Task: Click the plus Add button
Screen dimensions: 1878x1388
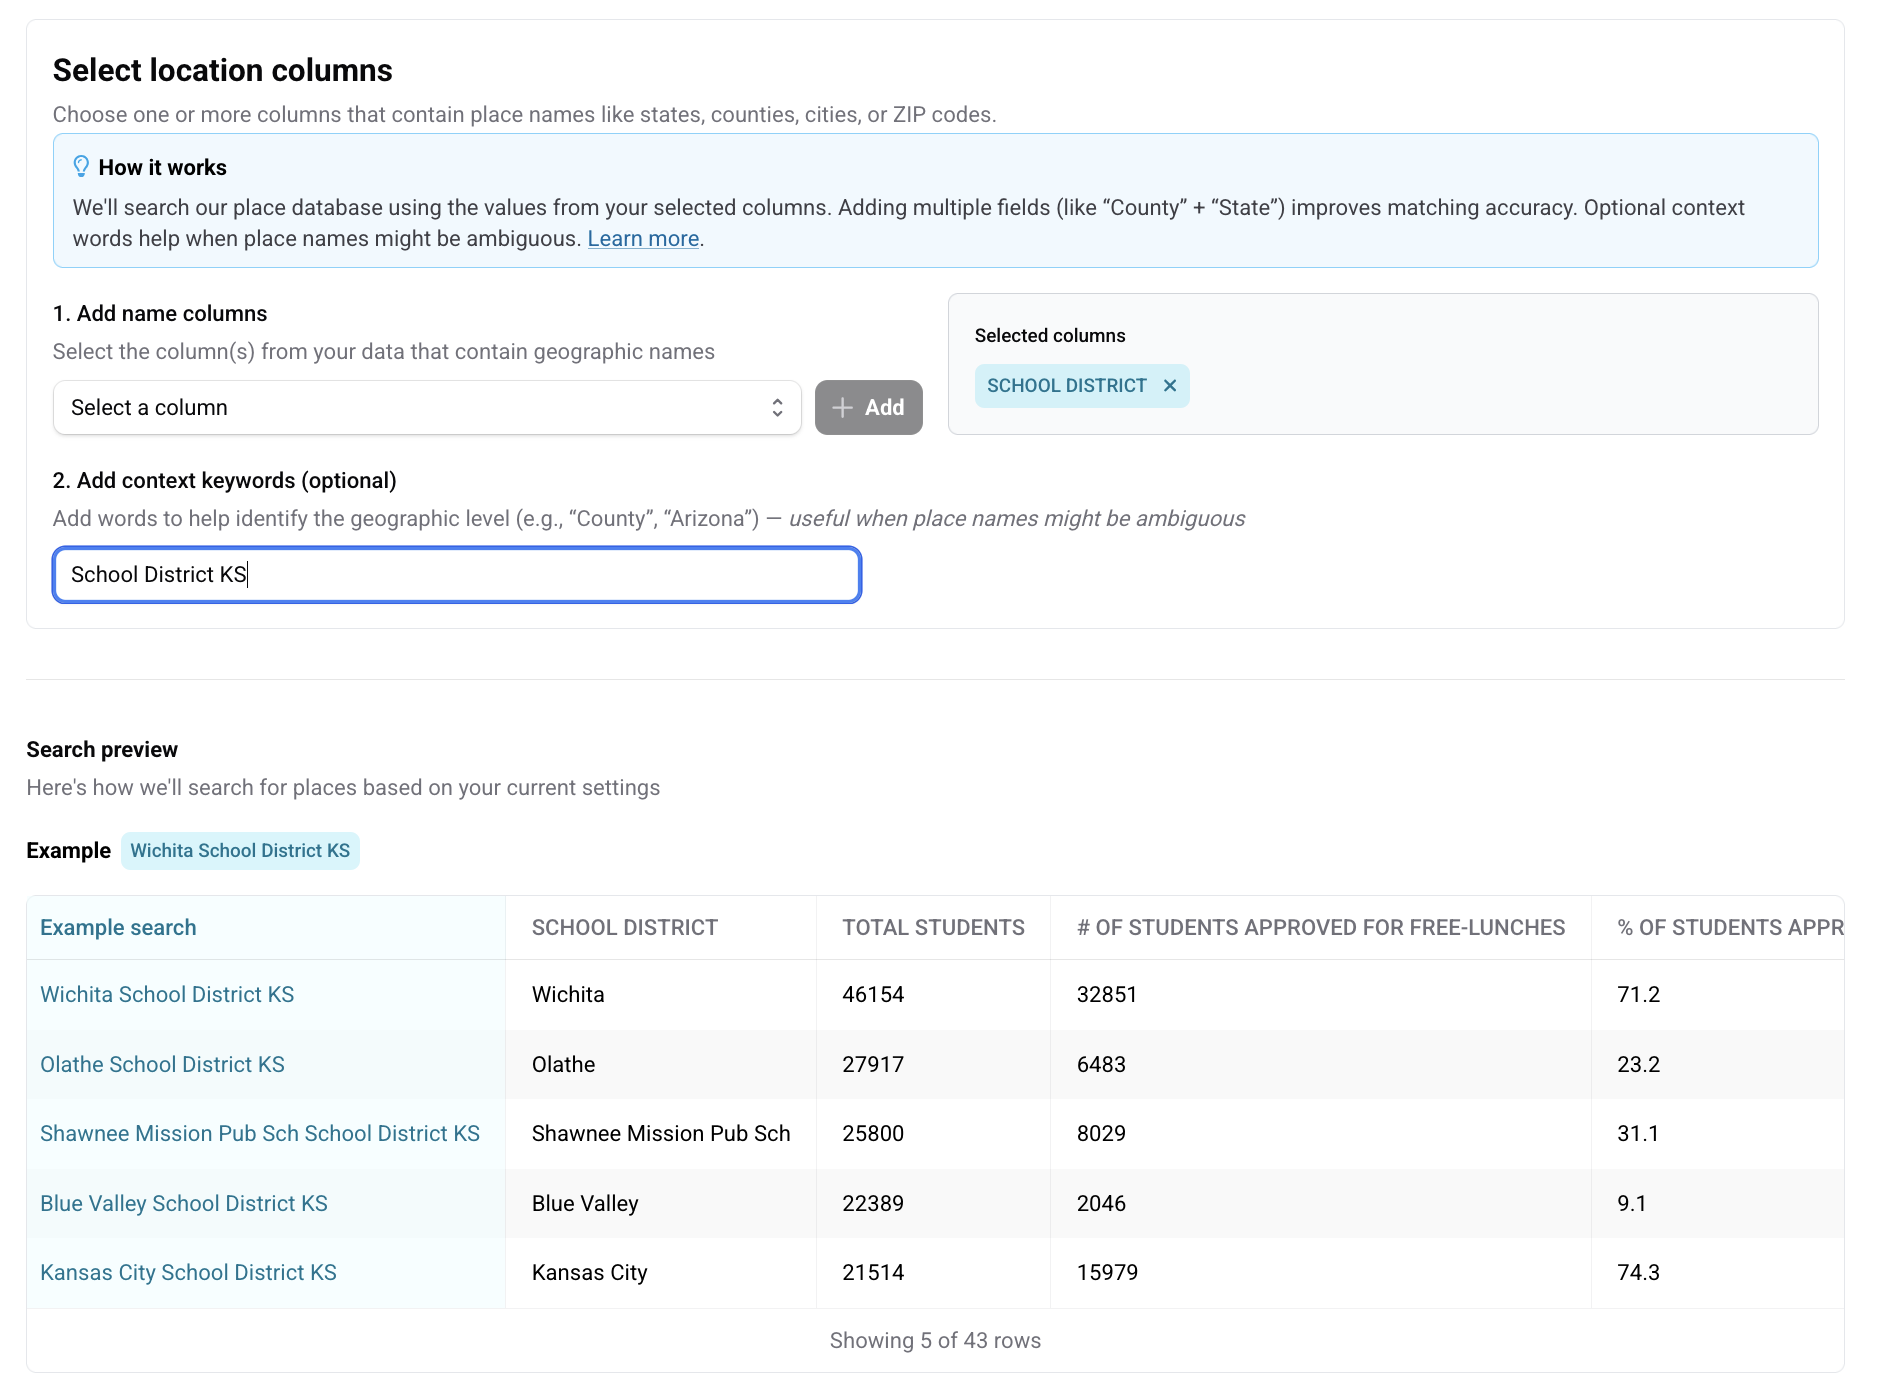Action: pyautogui.click(x=868, y=408)
